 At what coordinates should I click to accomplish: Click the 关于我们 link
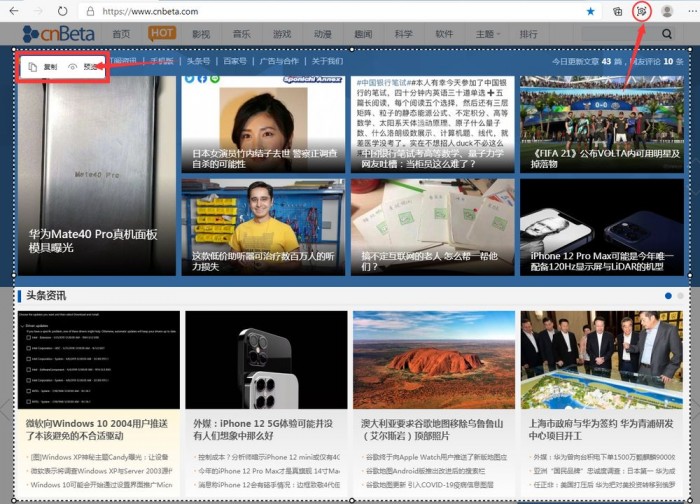(327, 61)
